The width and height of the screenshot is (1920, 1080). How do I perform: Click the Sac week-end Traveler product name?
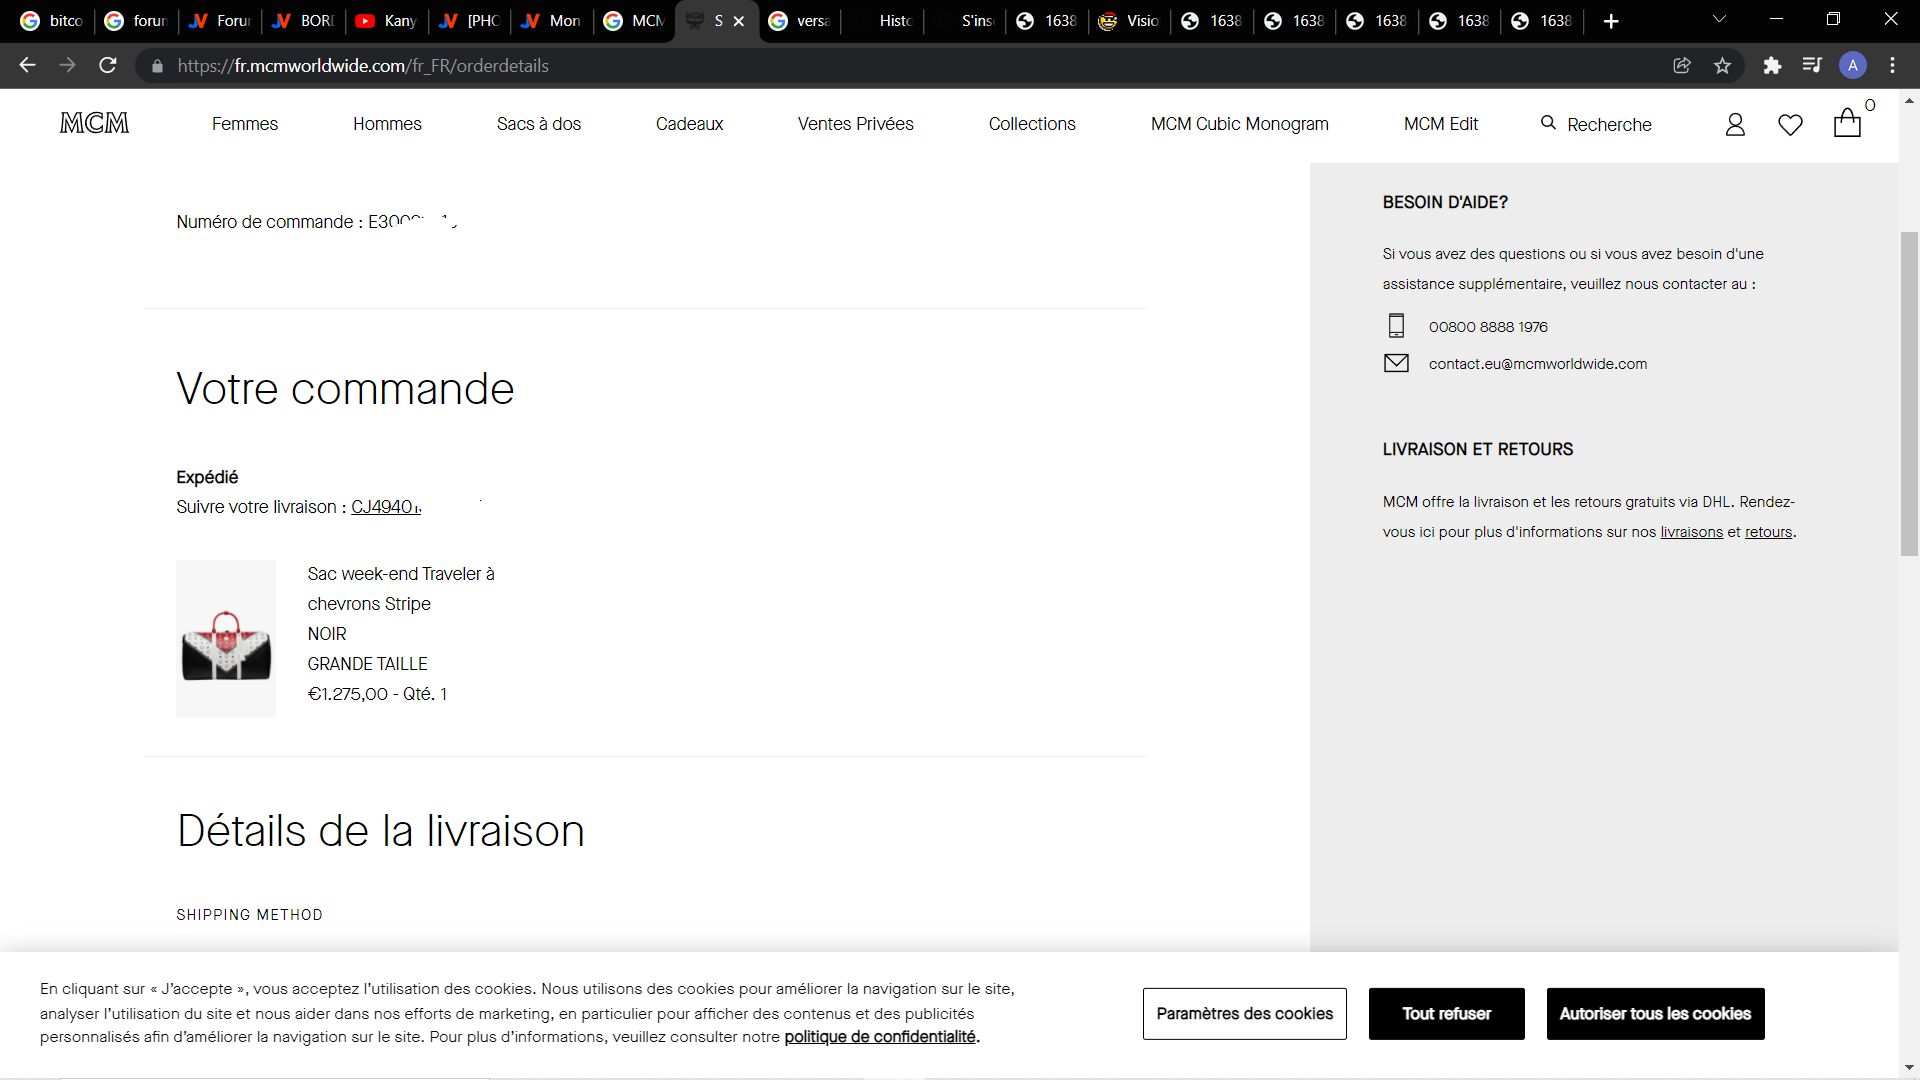click(401, 589)
